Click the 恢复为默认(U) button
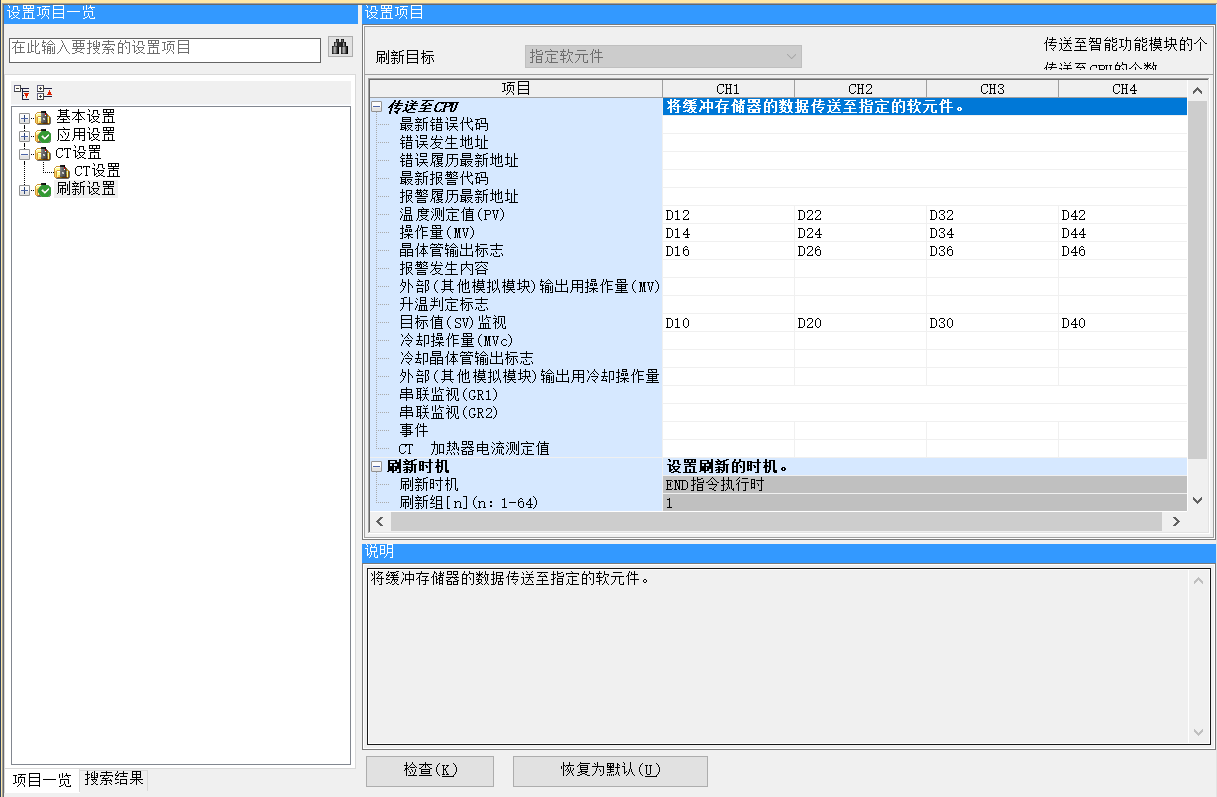The height and width of the screenshot is (797, 1217). tap(610, 771)
